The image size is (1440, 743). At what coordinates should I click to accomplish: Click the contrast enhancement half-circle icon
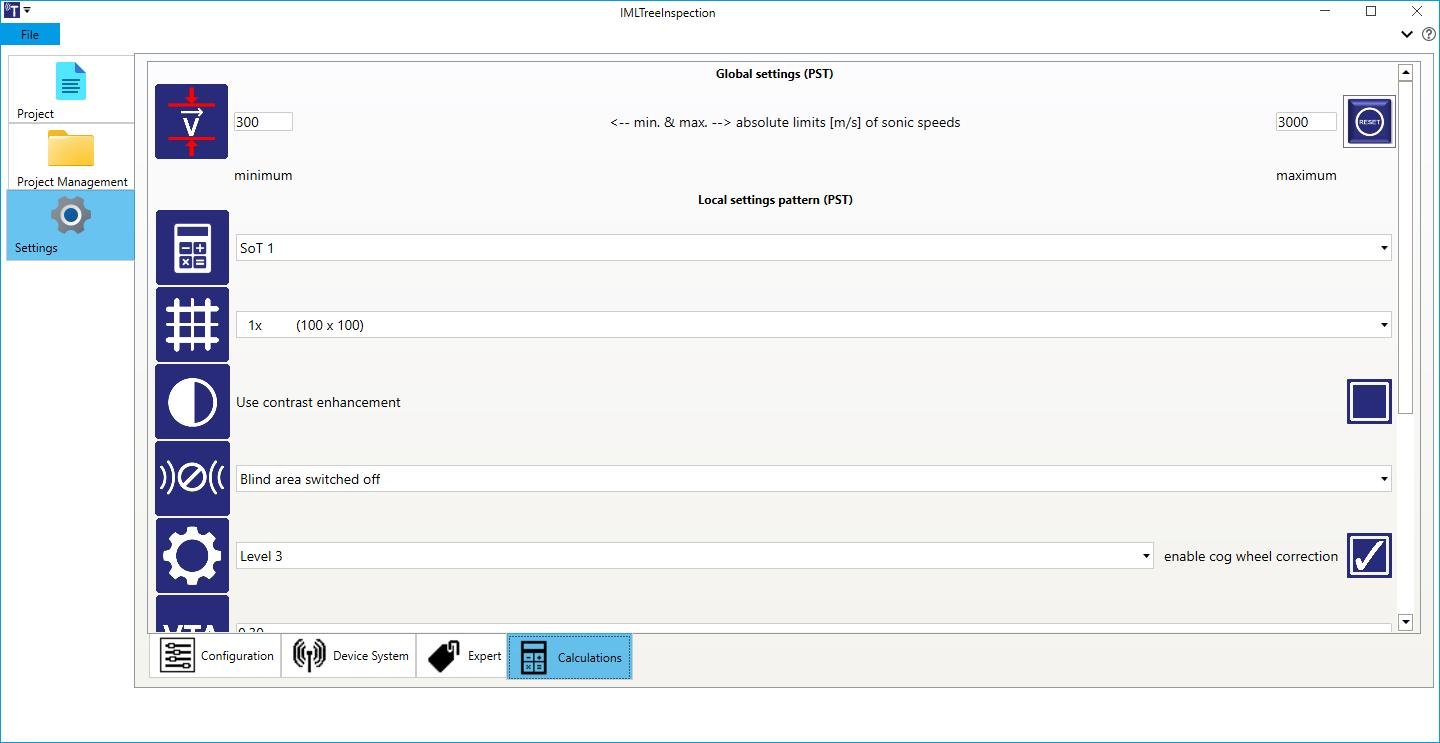[192, 401]
